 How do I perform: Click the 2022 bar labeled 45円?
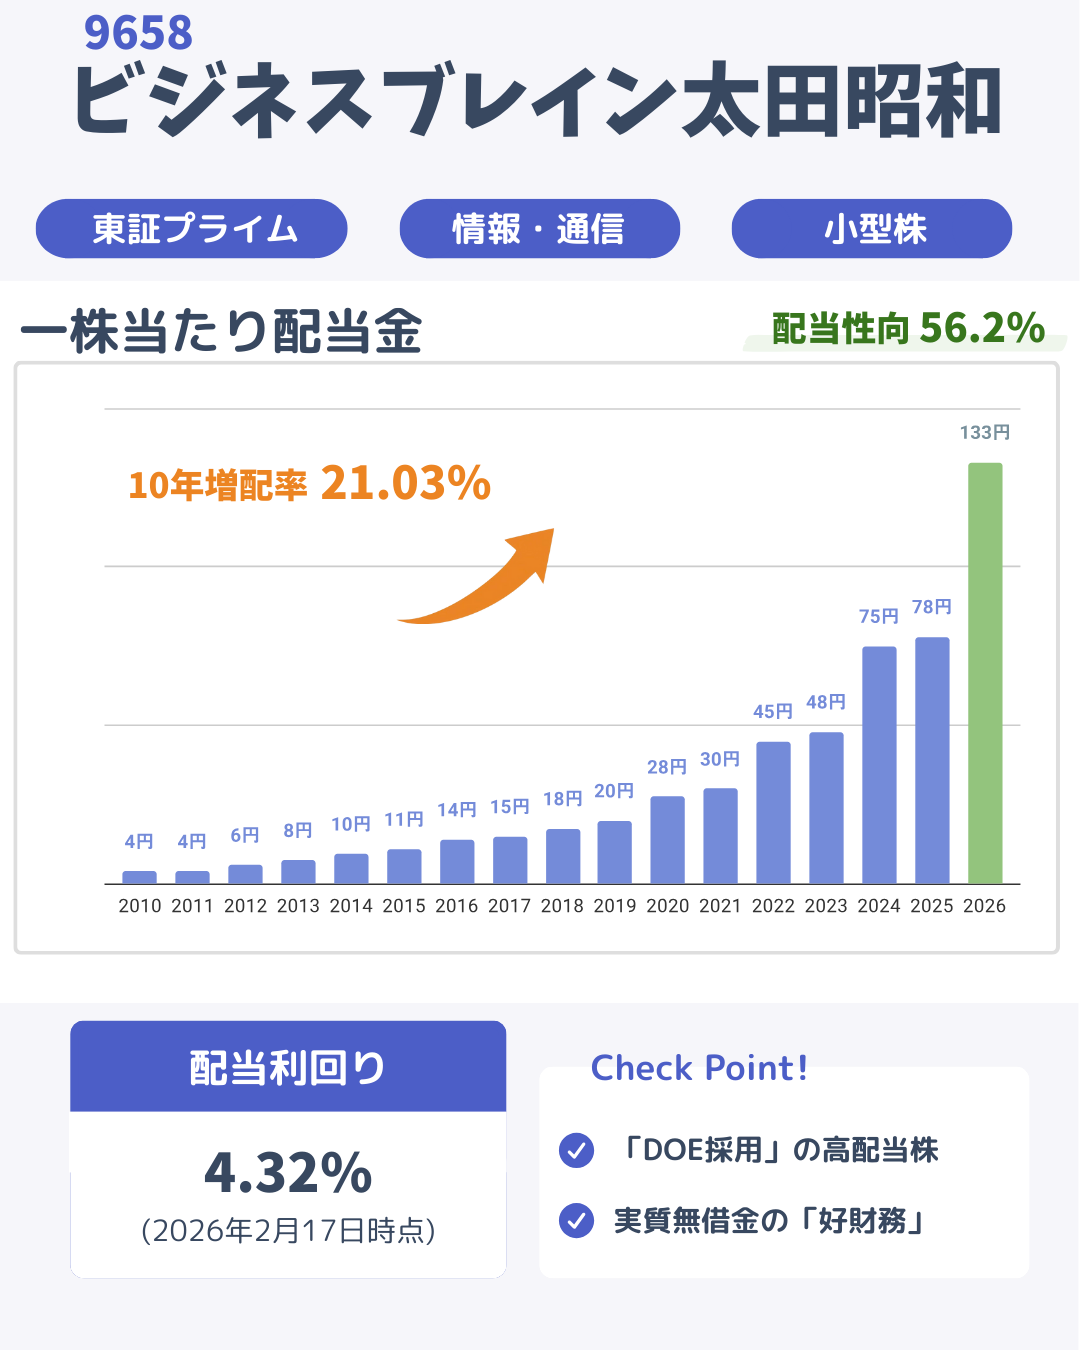(x=773, y=812)
